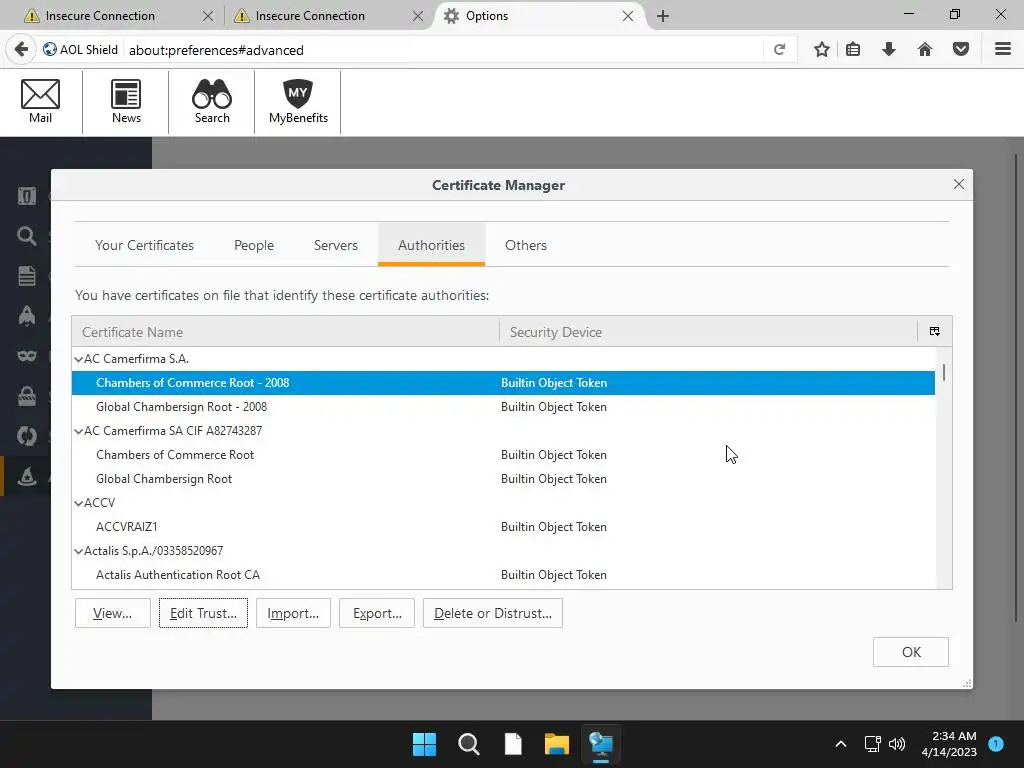Image resolution: width=1024 pixels, height=768 pixels.
Task: Show hidden tray icons chevron
Action: pos(841,744)
